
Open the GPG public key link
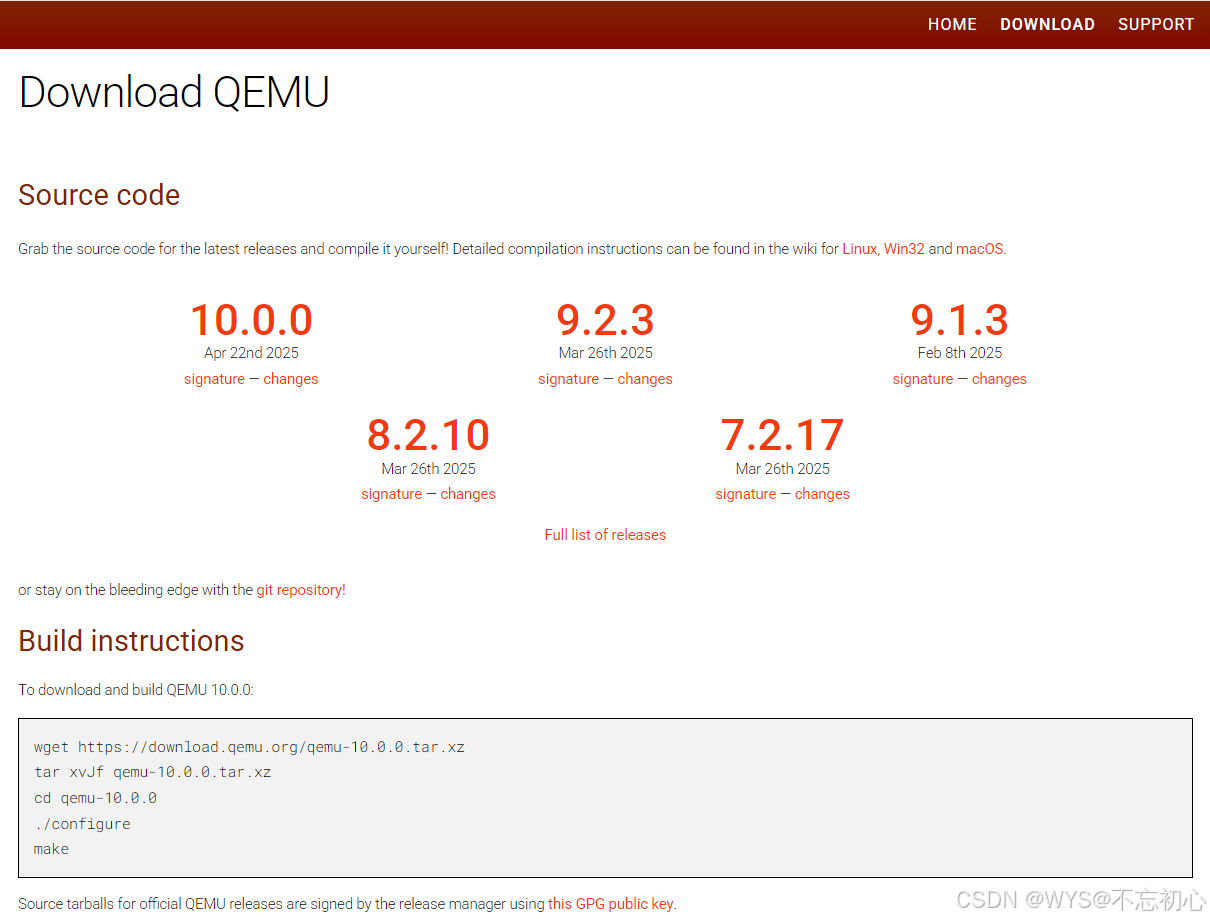click(610, 903)
